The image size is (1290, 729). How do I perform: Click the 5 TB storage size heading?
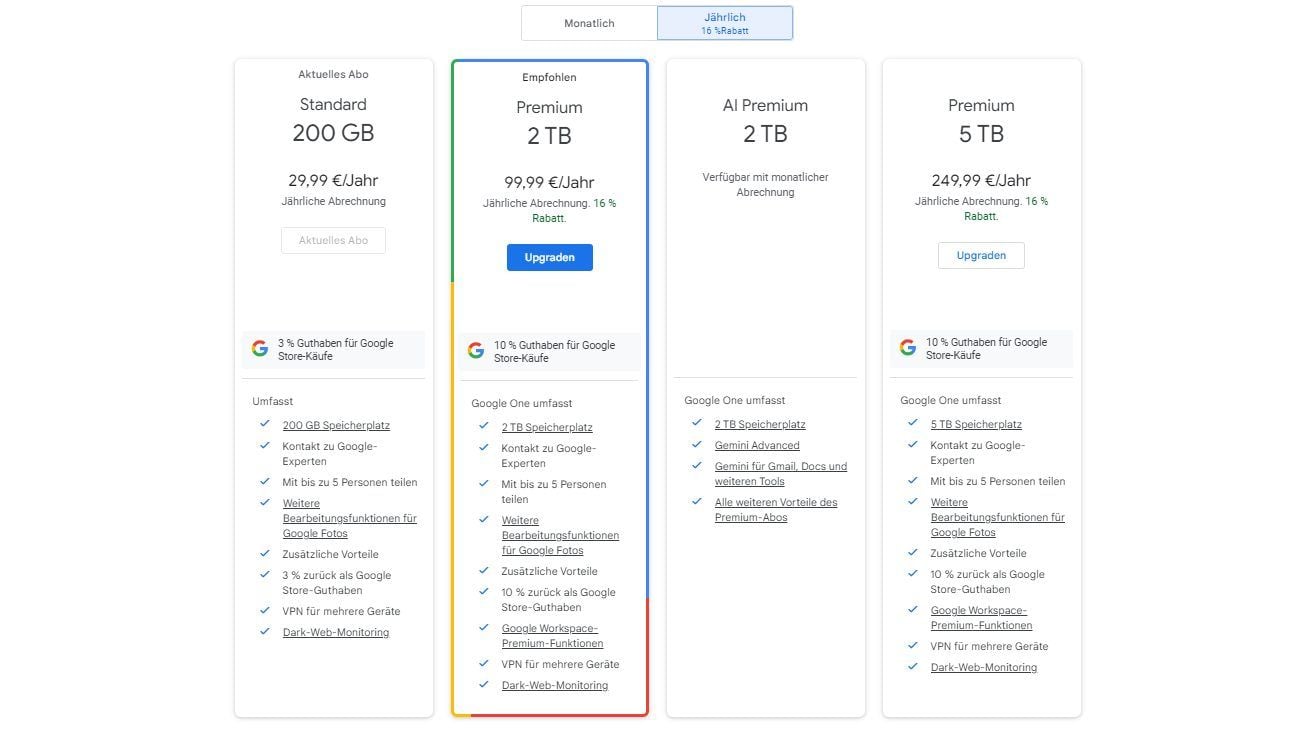point(981,134)
